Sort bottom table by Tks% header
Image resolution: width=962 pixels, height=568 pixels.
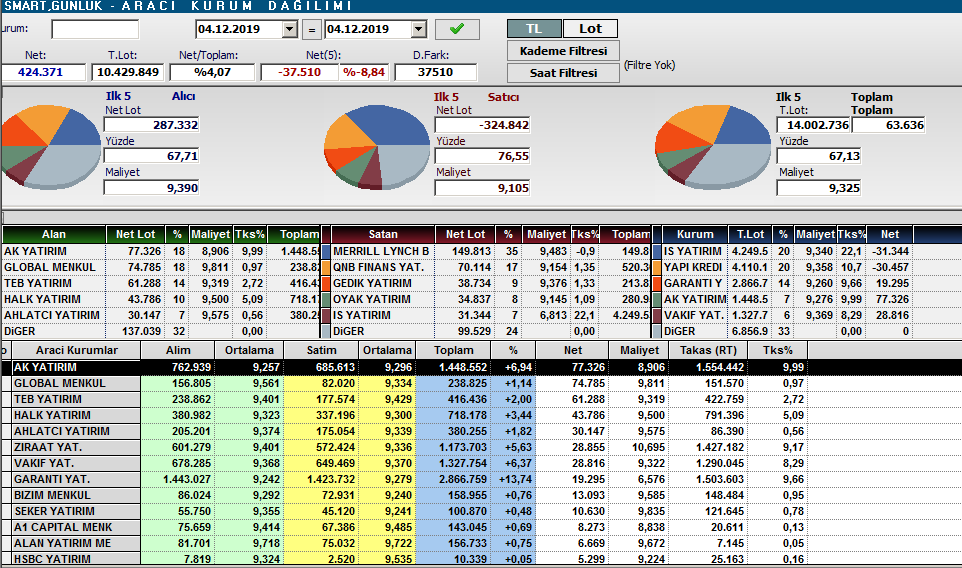point(777,350)
